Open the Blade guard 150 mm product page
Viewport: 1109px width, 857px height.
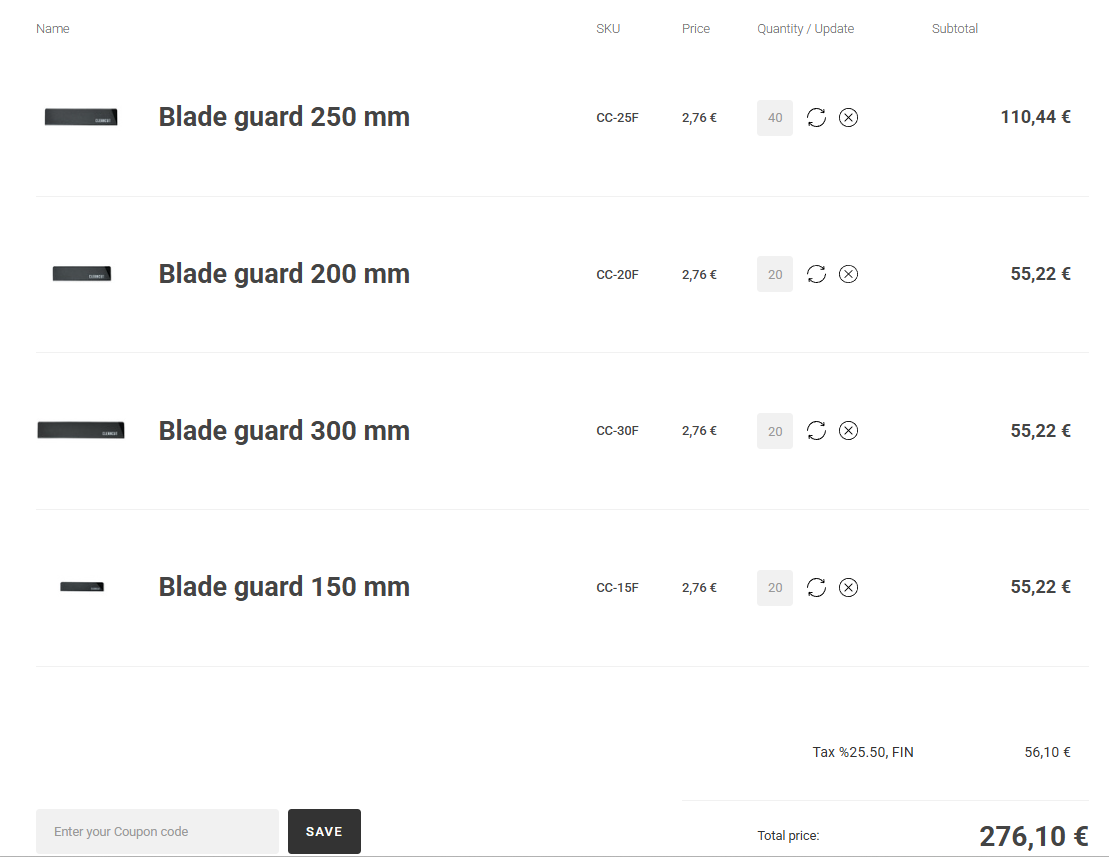click(284, 587)
